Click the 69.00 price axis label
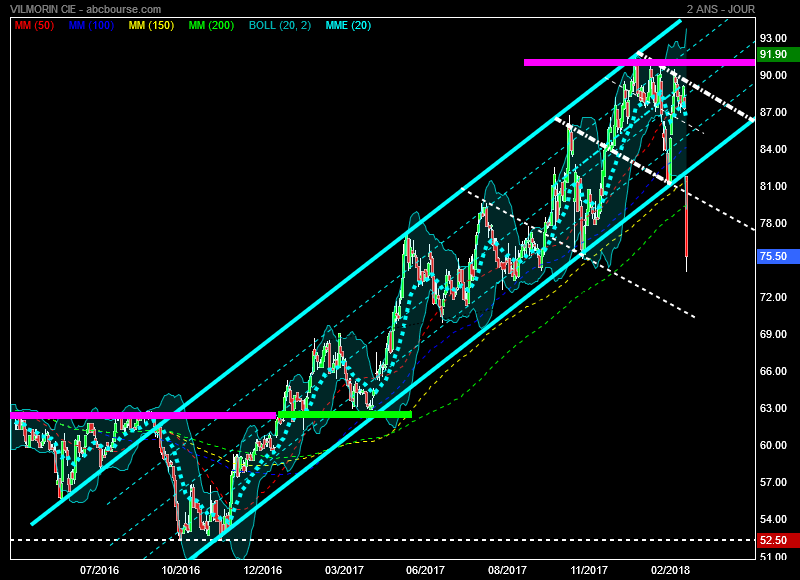Viewport: 800px width, 580px height. [773, 334]
